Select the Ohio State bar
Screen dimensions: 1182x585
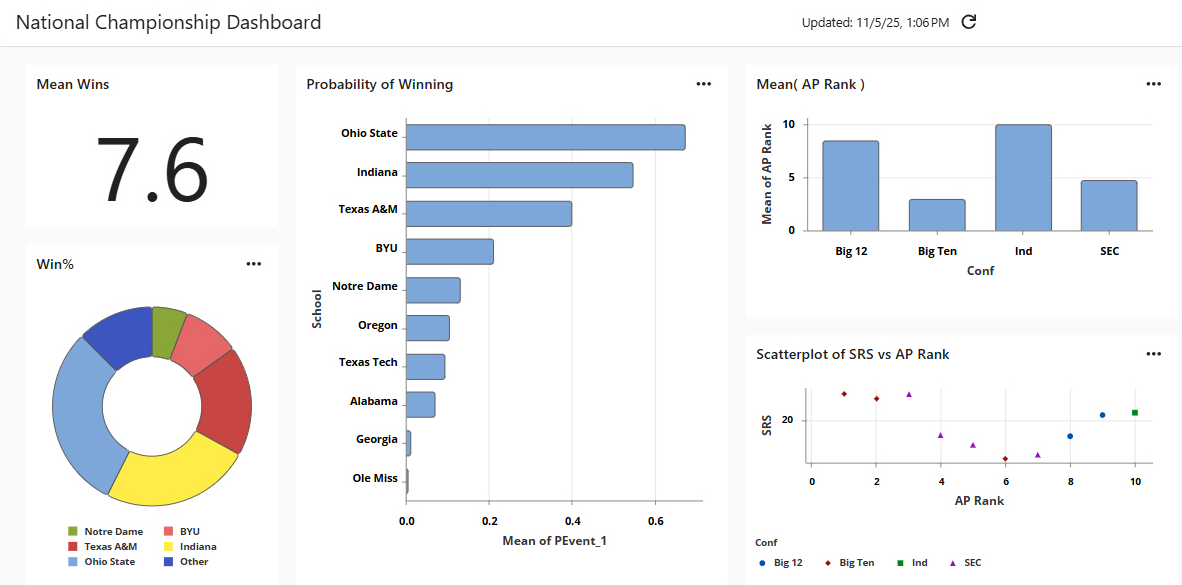(x=545, y=137)
